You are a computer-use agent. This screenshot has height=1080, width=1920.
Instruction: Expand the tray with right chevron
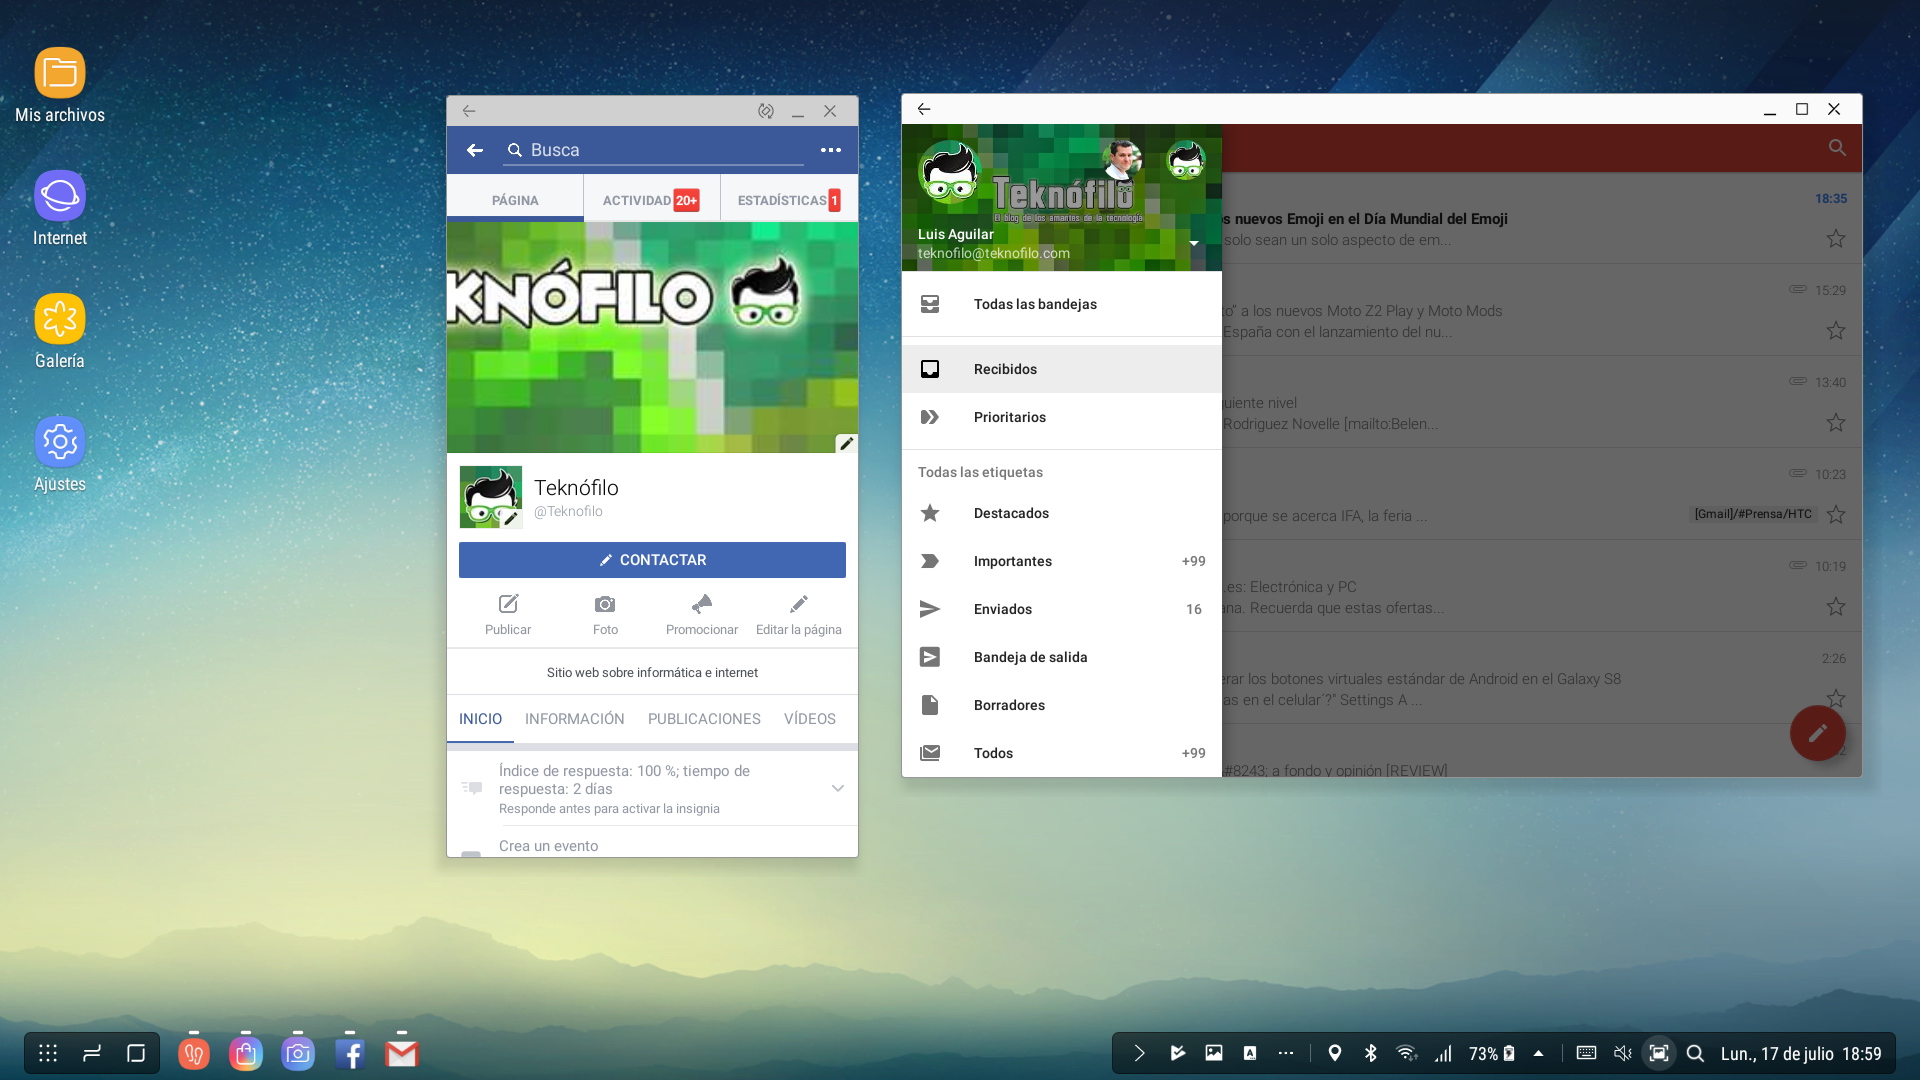click(1139, 1053)
